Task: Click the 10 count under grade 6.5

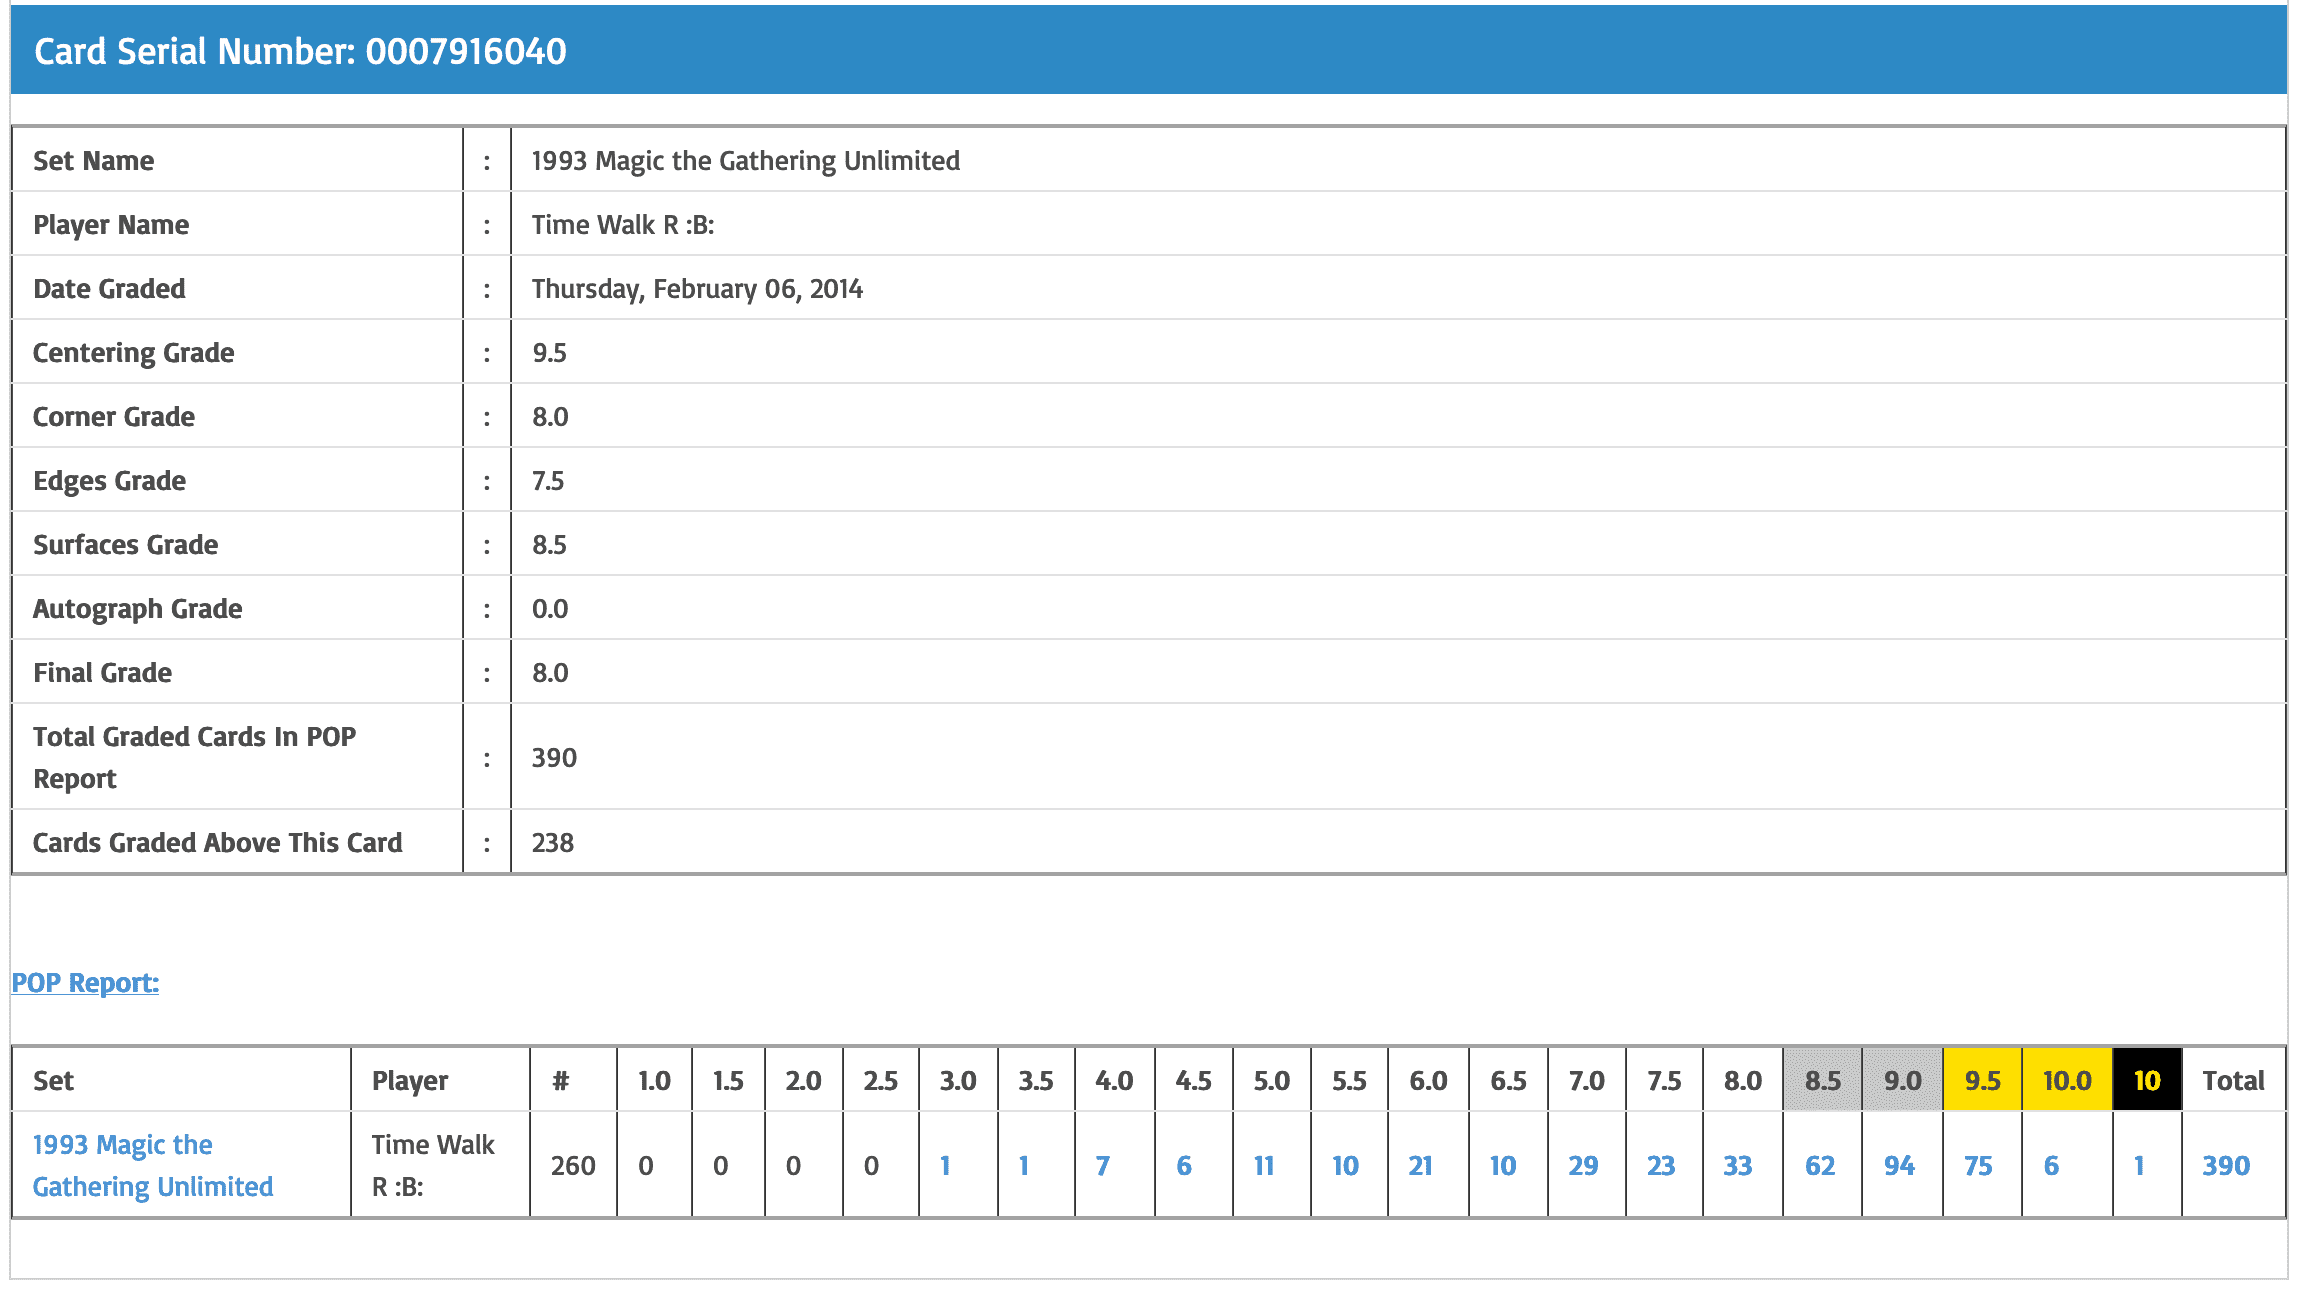Action: click(x=1503, y=1166)
